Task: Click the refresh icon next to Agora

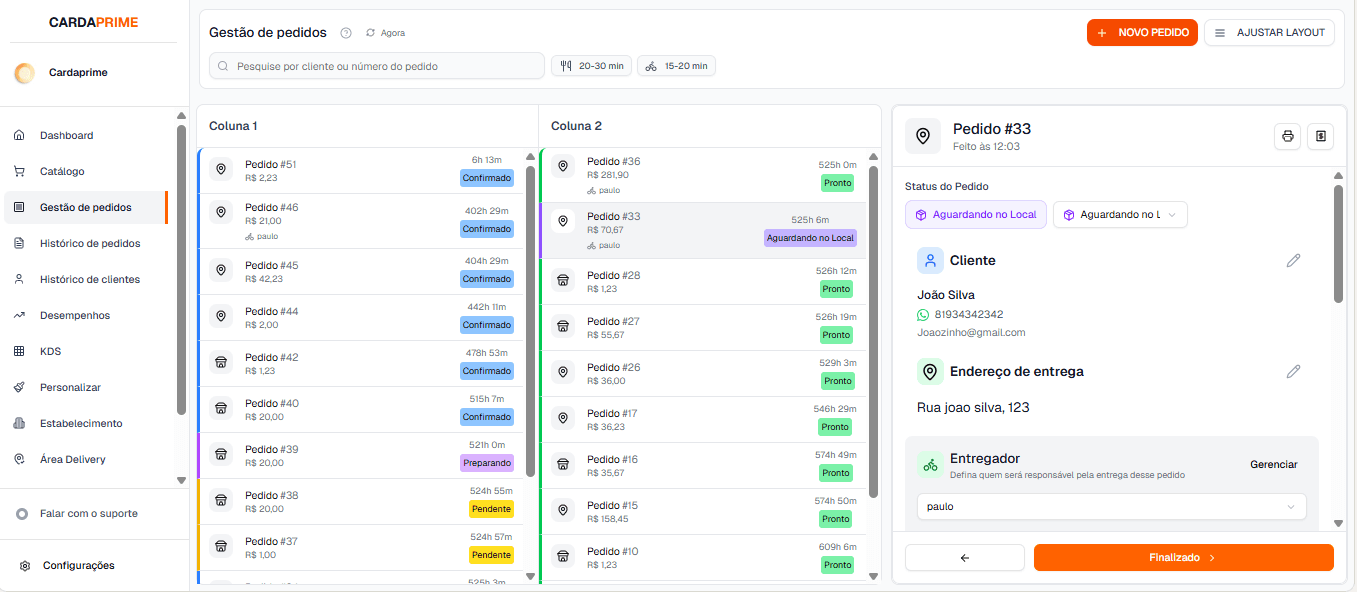Action: click(368, 32)
